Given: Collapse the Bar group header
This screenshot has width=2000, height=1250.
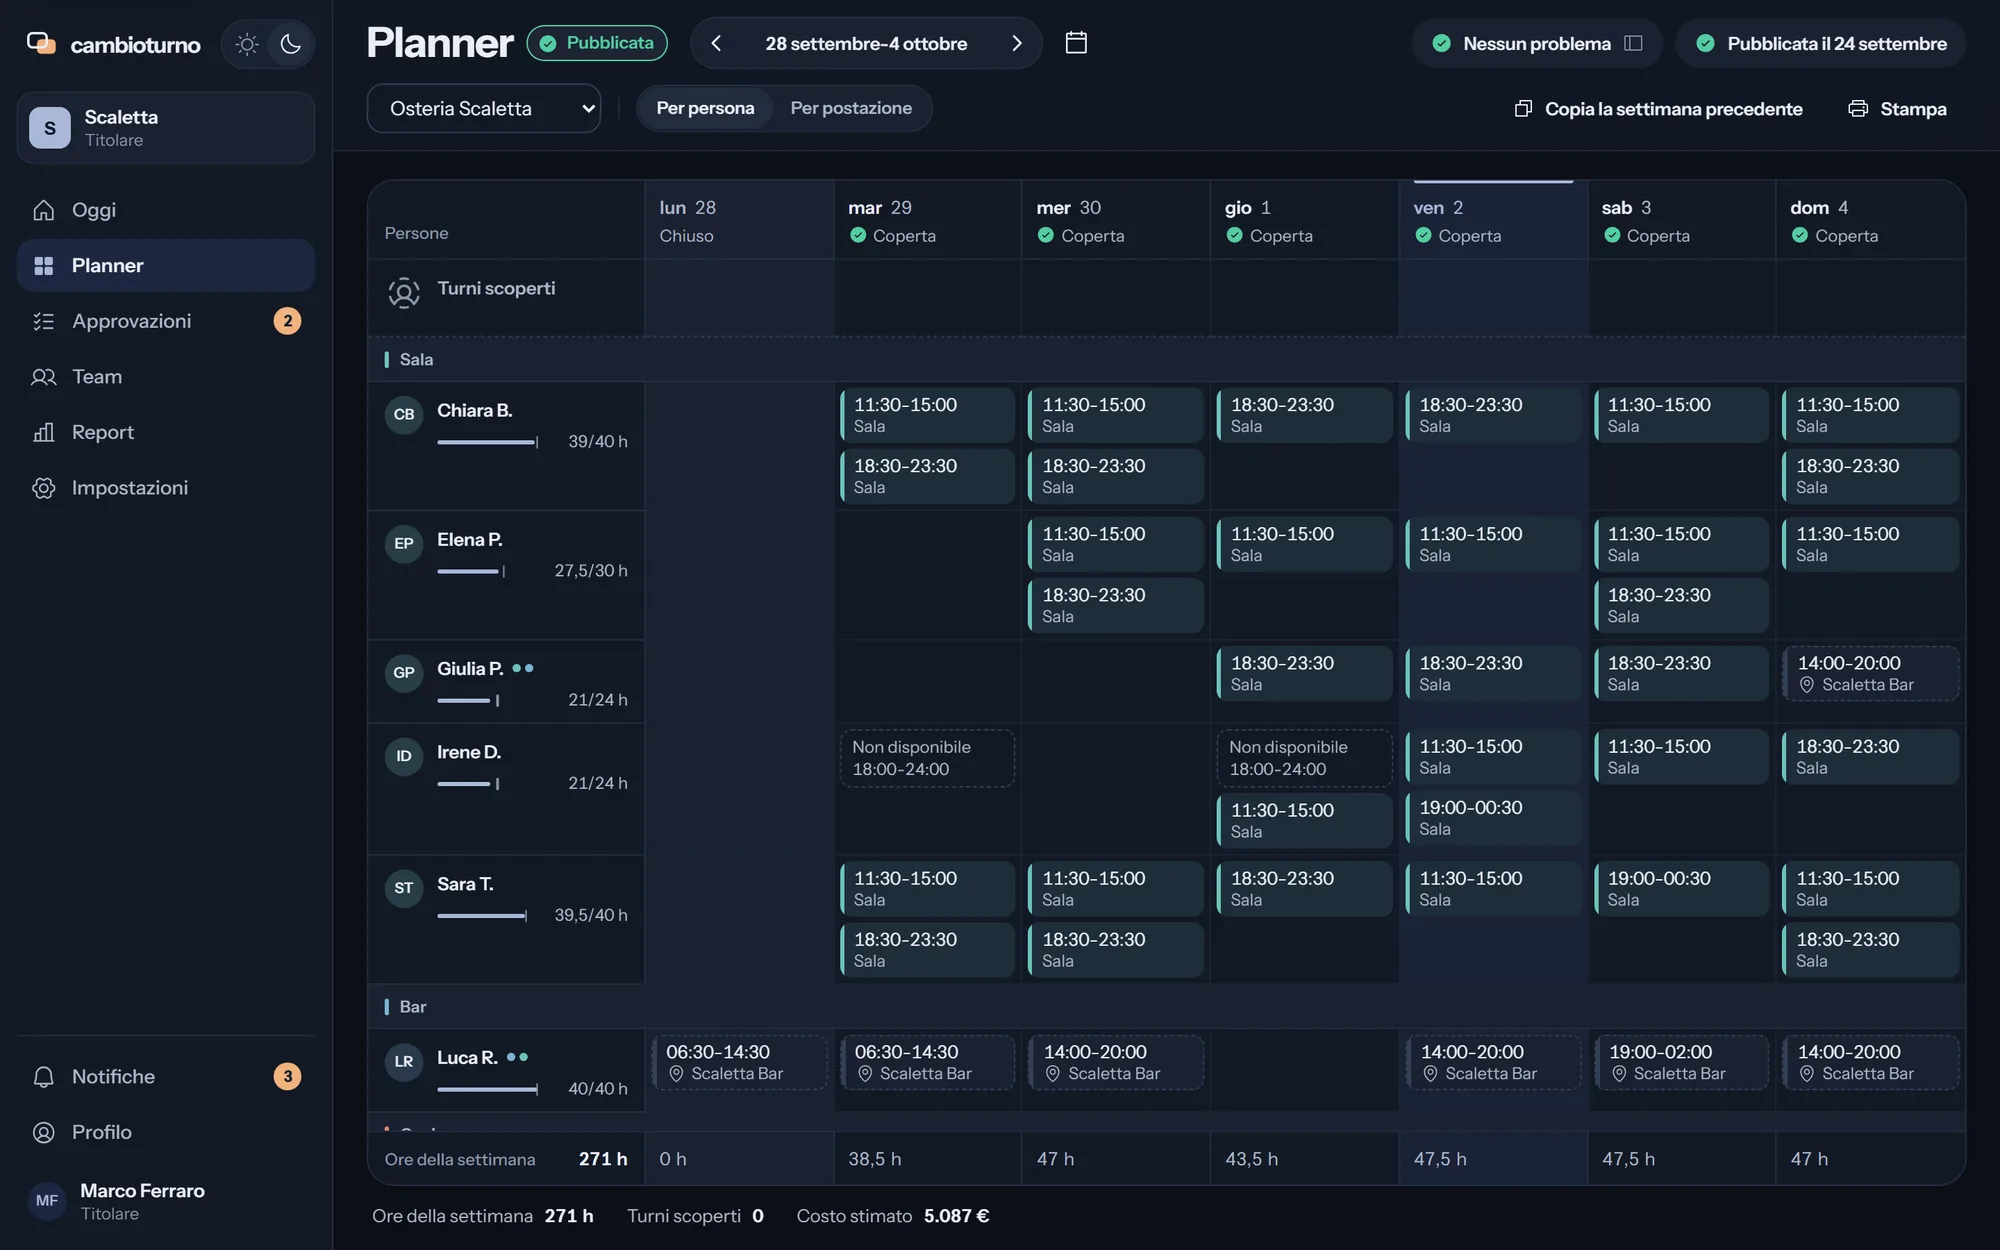Looking at the screenshot, I should tap(1166, 1007).
